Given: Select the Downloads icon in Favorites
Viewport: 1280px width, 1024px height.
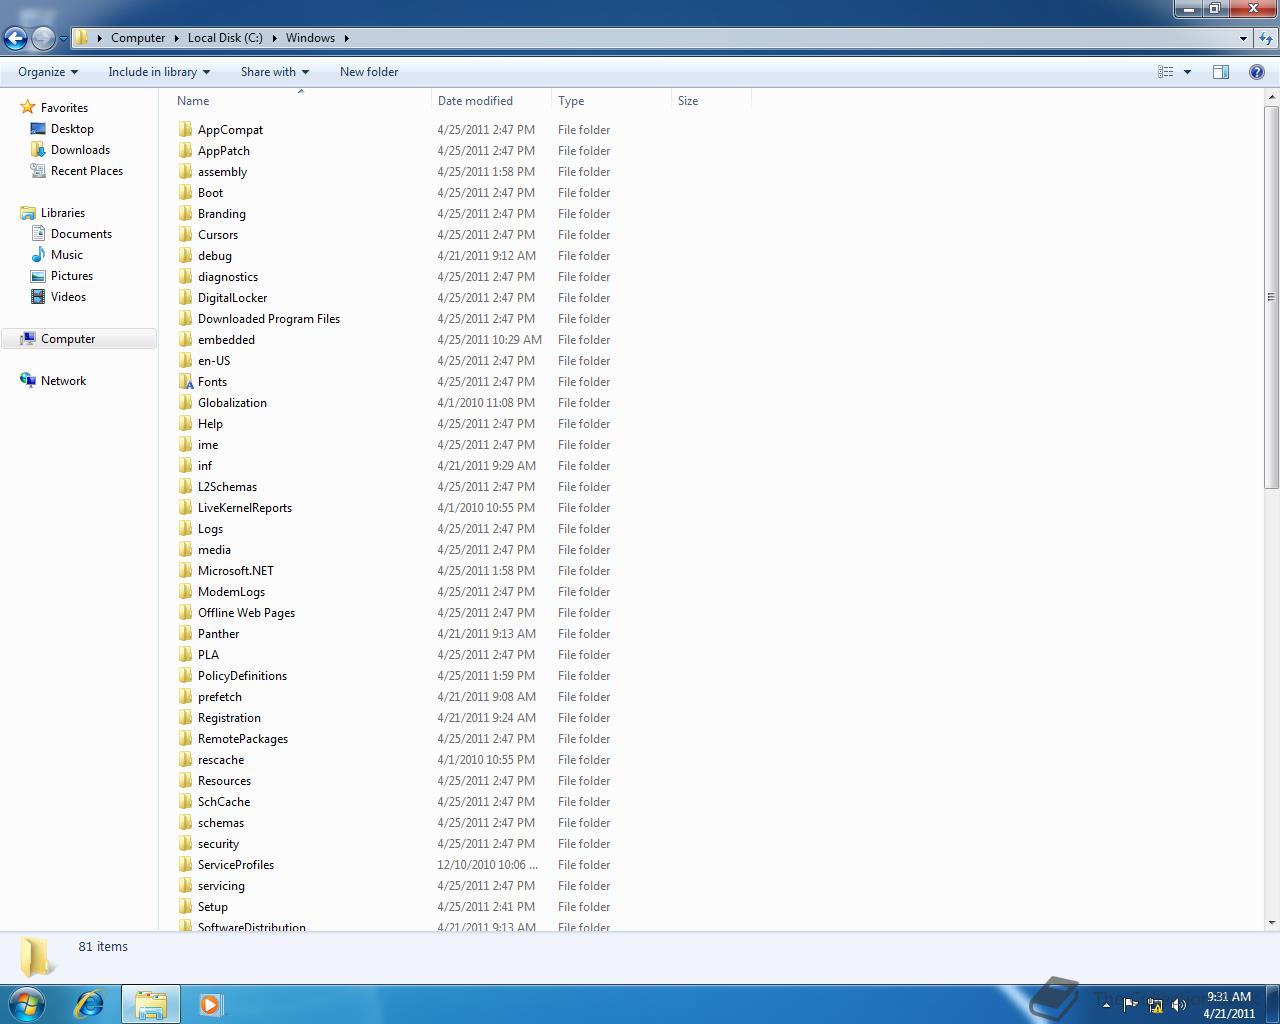Looking at the screenshot, I should 38,150.
